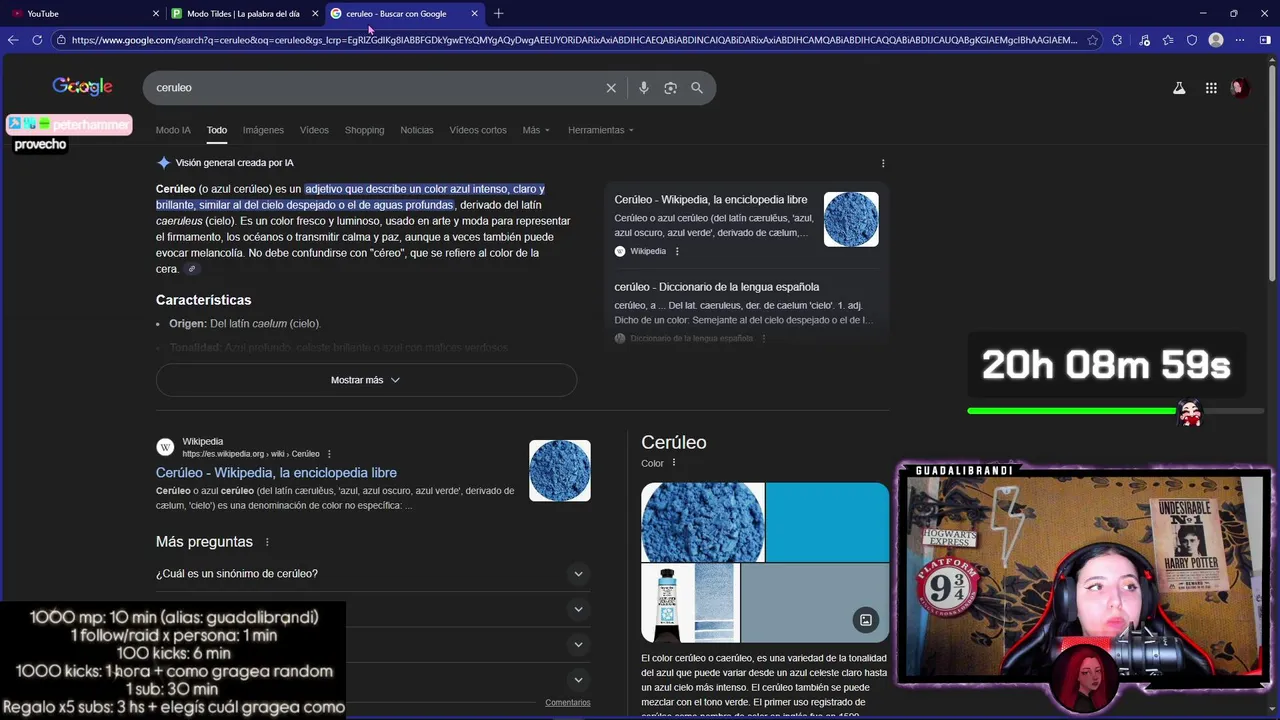The image size is (1280, 720).
Task: Open the browser profile avatar
Action: [1216, 40]
